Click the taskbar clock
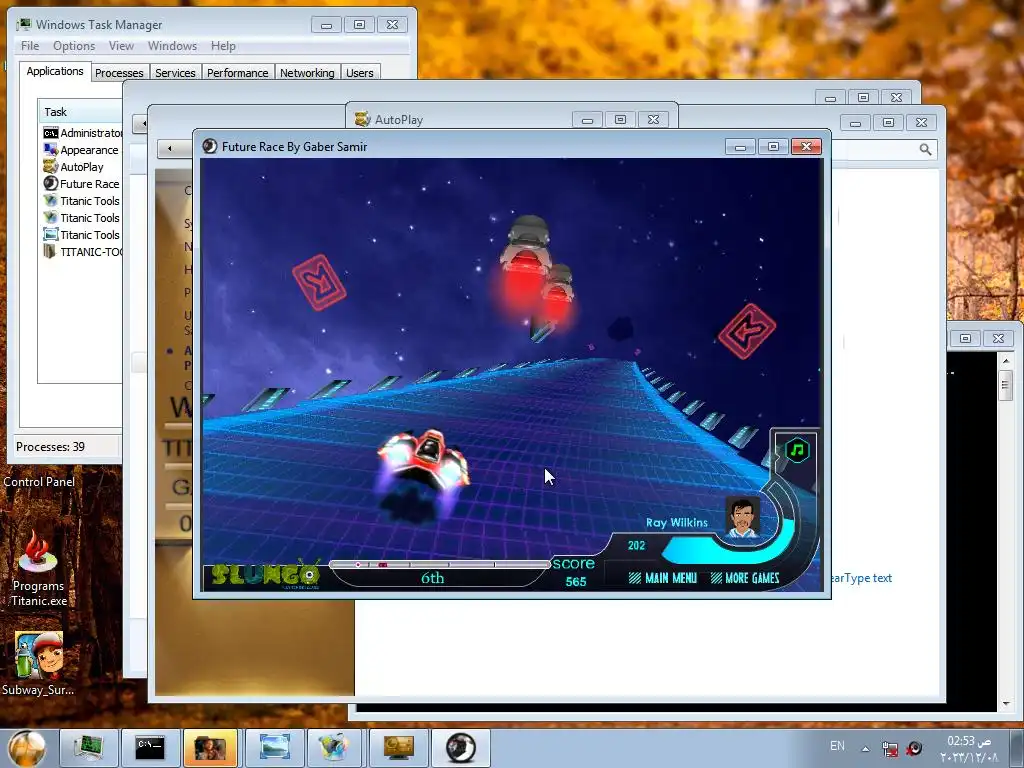 [x=969, y=748]
